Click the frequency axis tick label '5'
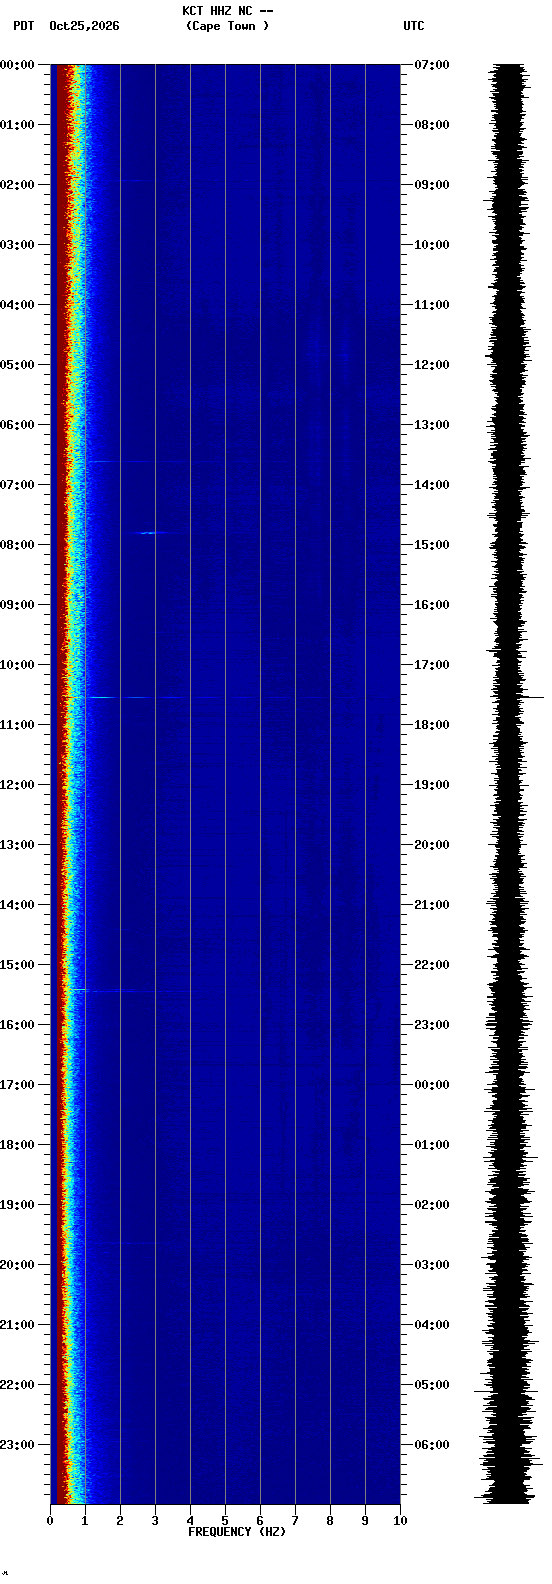 225,1521
